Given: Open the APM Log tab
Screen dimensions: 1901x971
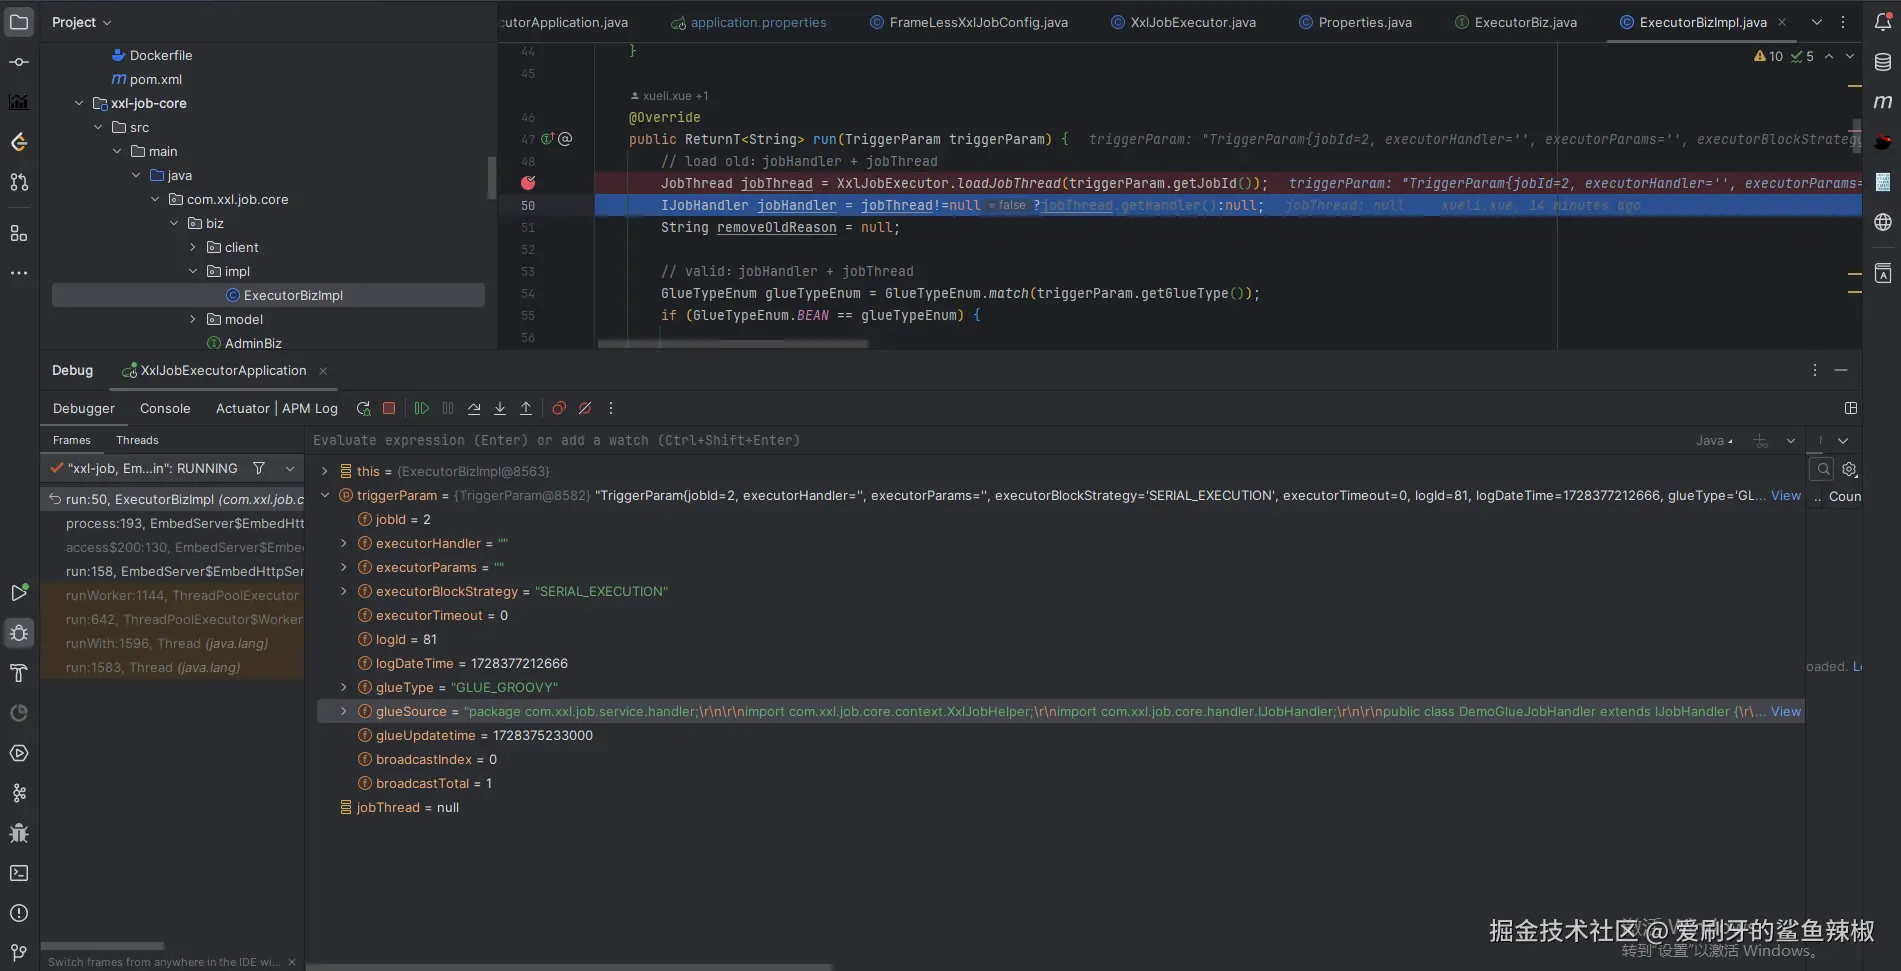Looking at the screenshot, I should pos(310,408).
